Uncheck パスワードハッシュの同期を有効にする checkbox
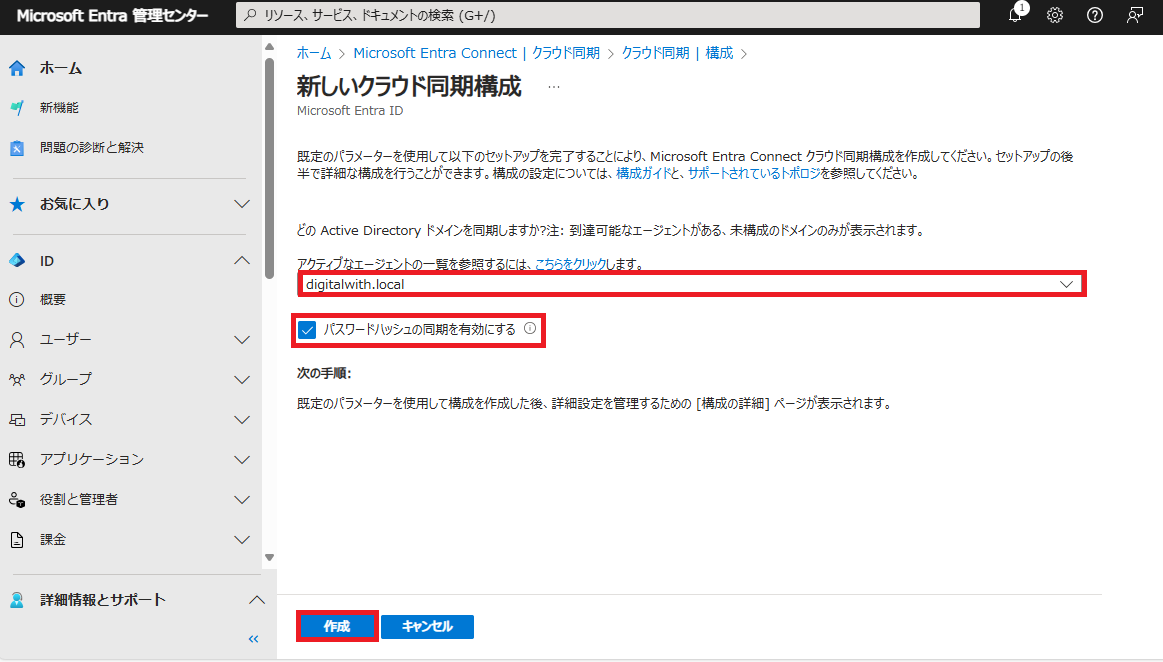 coord(307,329)
